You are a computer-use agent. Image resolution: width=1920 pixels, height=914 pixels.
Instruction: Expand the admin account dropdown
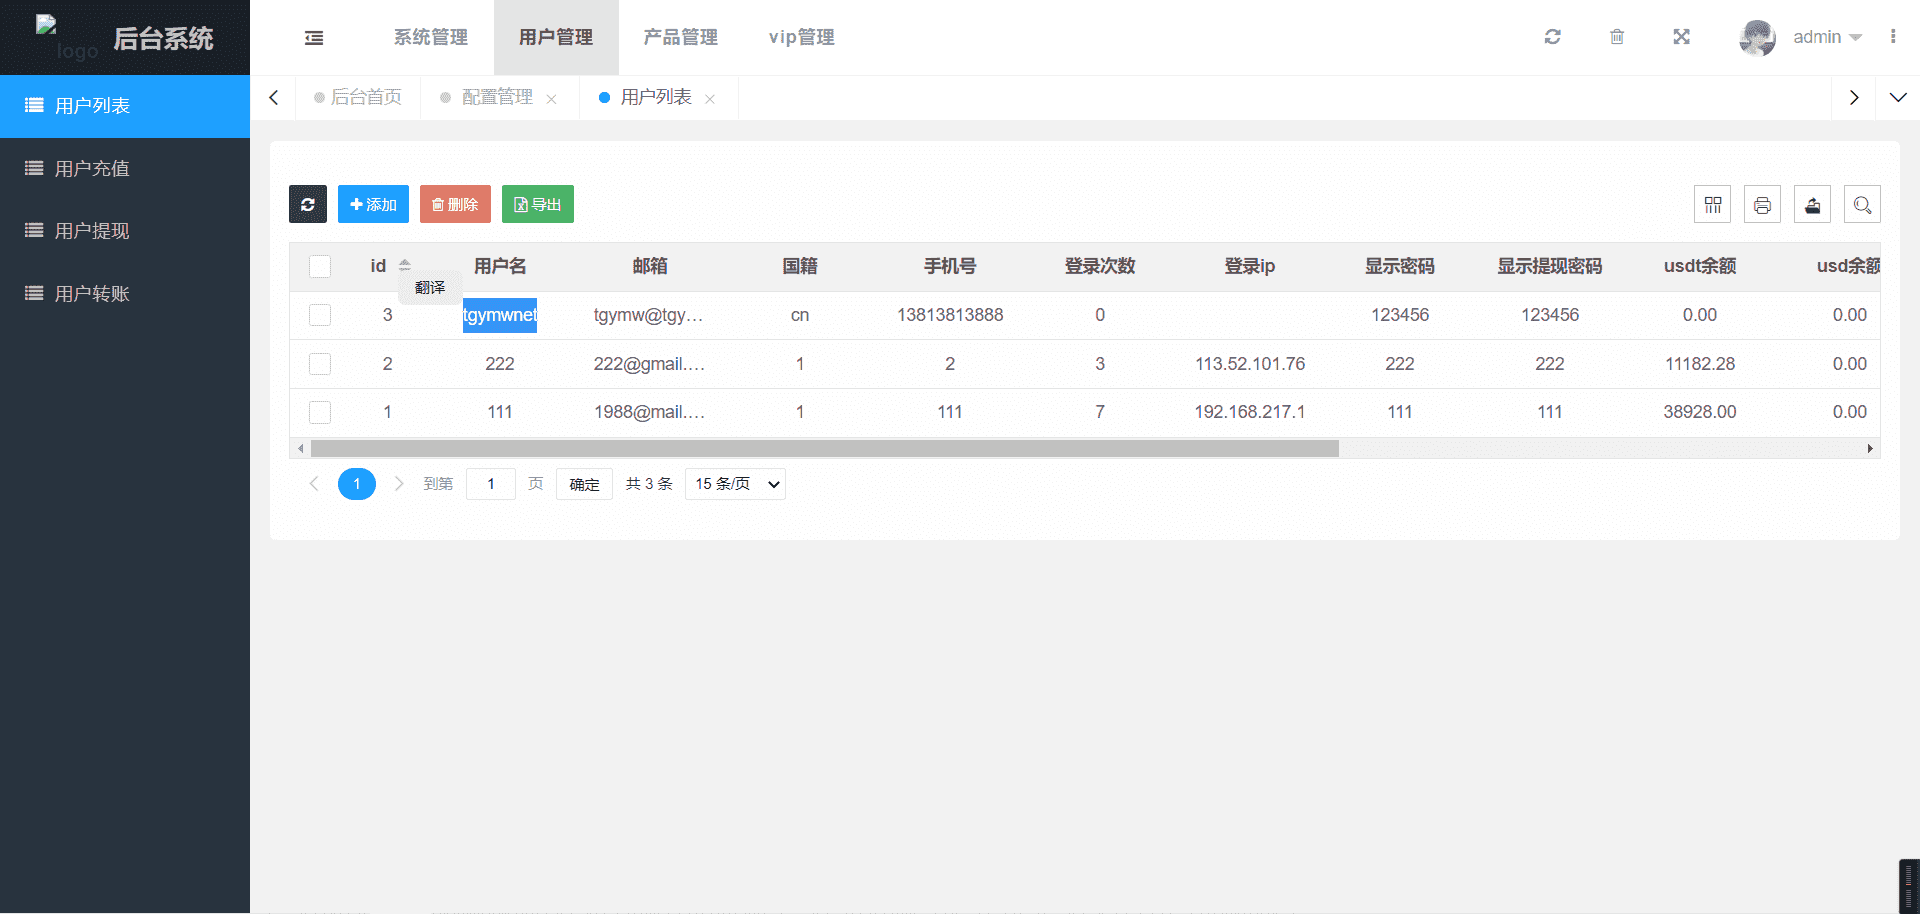(x=1826, y=37)
